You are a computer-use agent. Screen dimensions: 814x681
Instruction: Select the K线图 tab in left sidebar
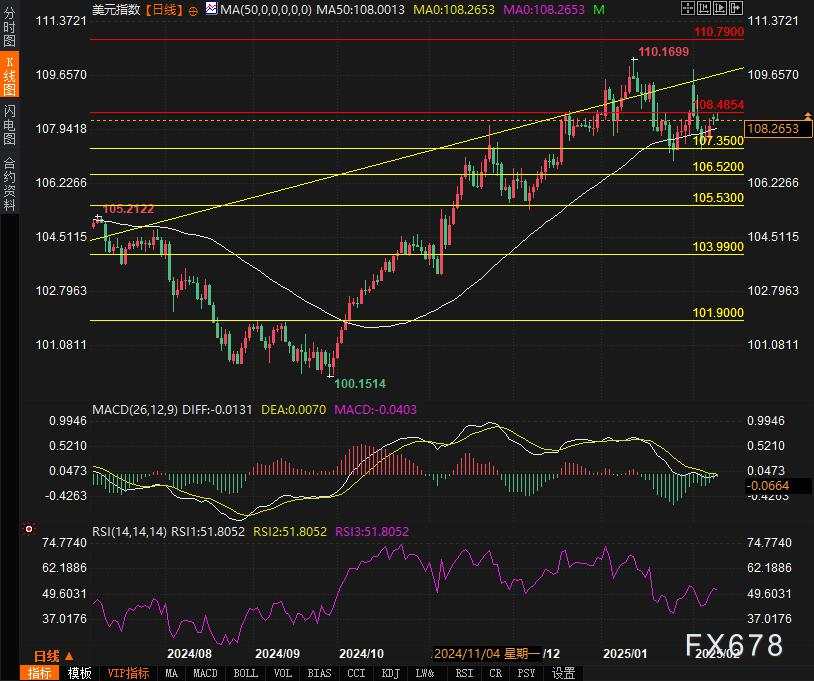(9, 75)
